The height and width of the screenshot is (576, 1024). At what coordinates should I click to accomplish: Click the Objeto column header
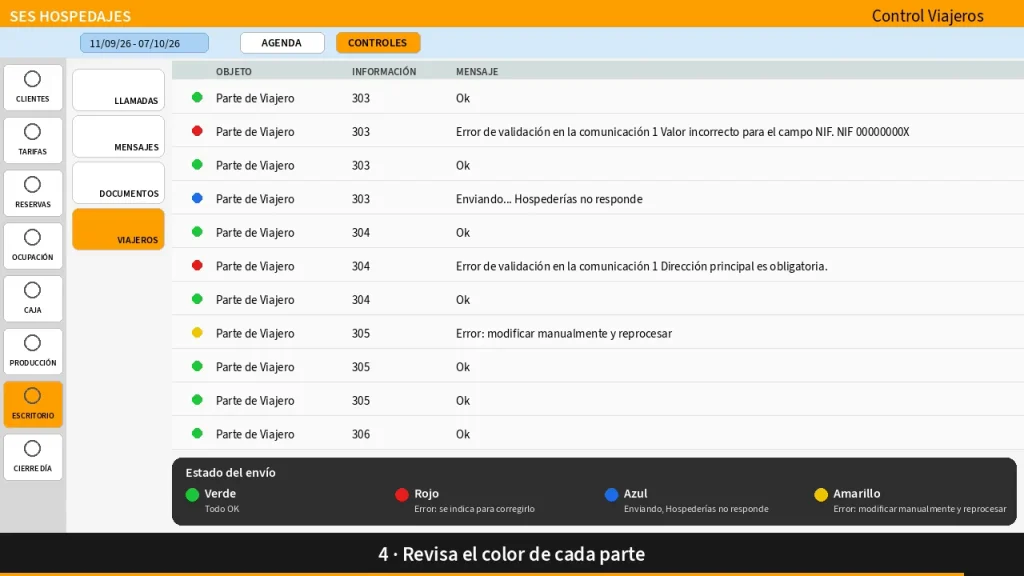tap(234, 72)
